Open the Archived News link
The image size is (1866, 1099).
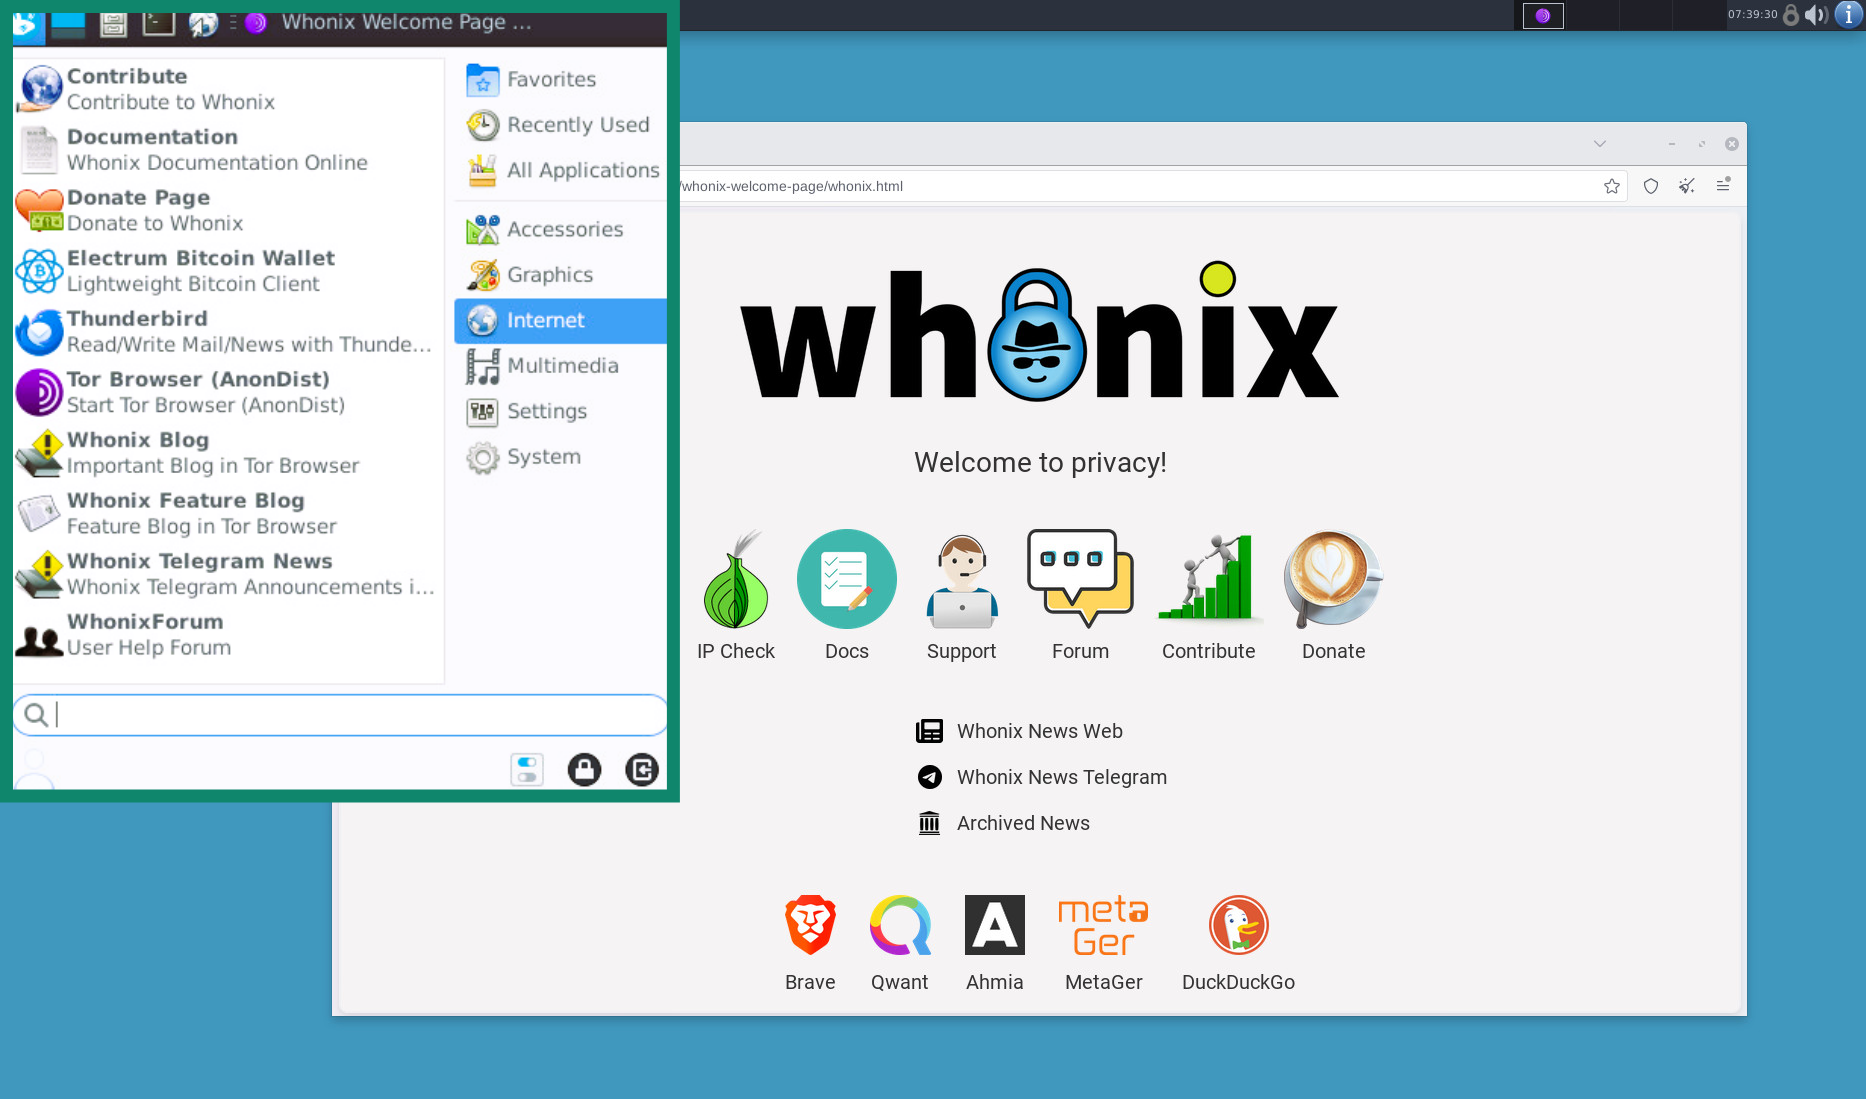pyautogui.click(x=1023, y=823)
